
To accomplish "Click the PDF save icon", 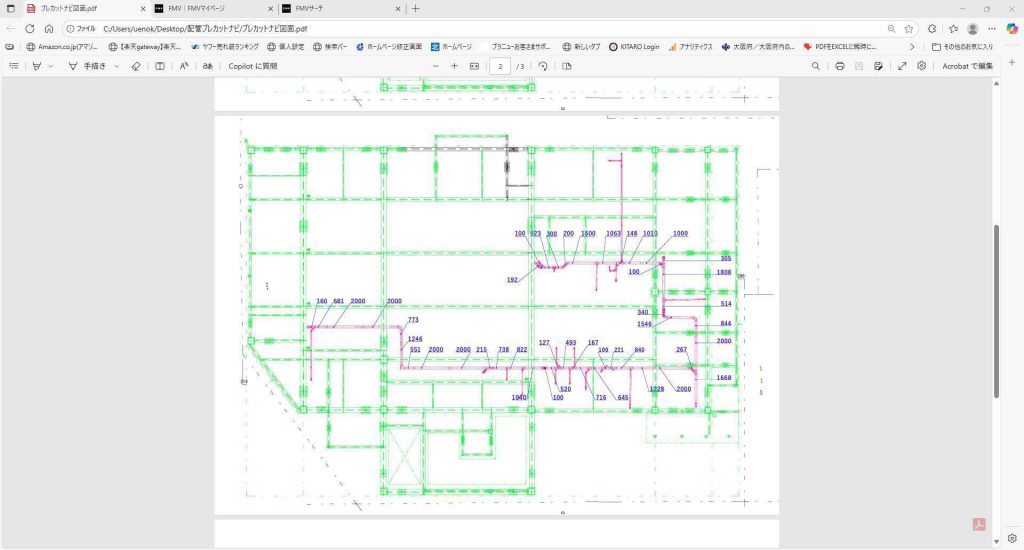I will [859, 66].
